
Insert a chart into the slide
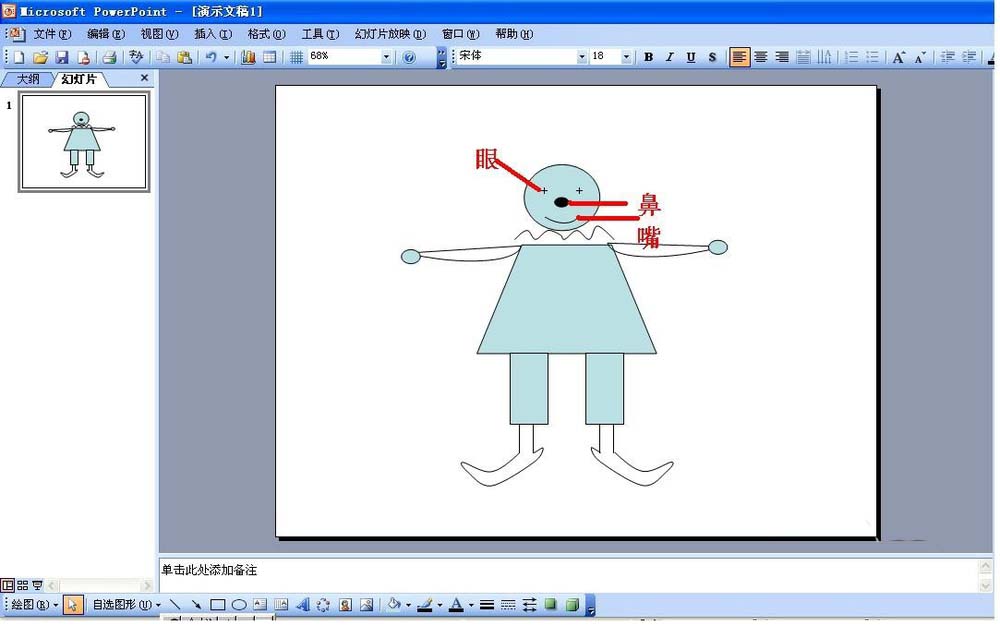[249, 57]
